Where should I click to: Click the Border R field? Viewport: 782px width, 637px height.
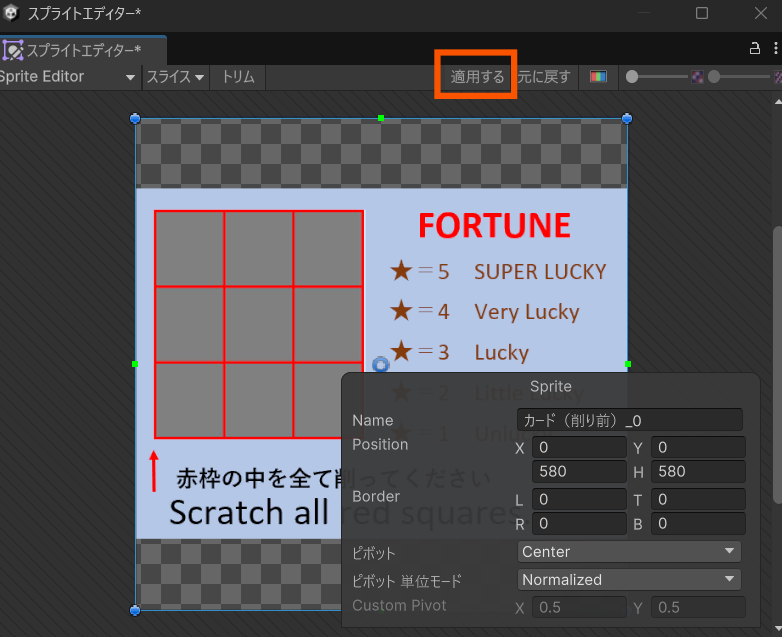point(579,523)
